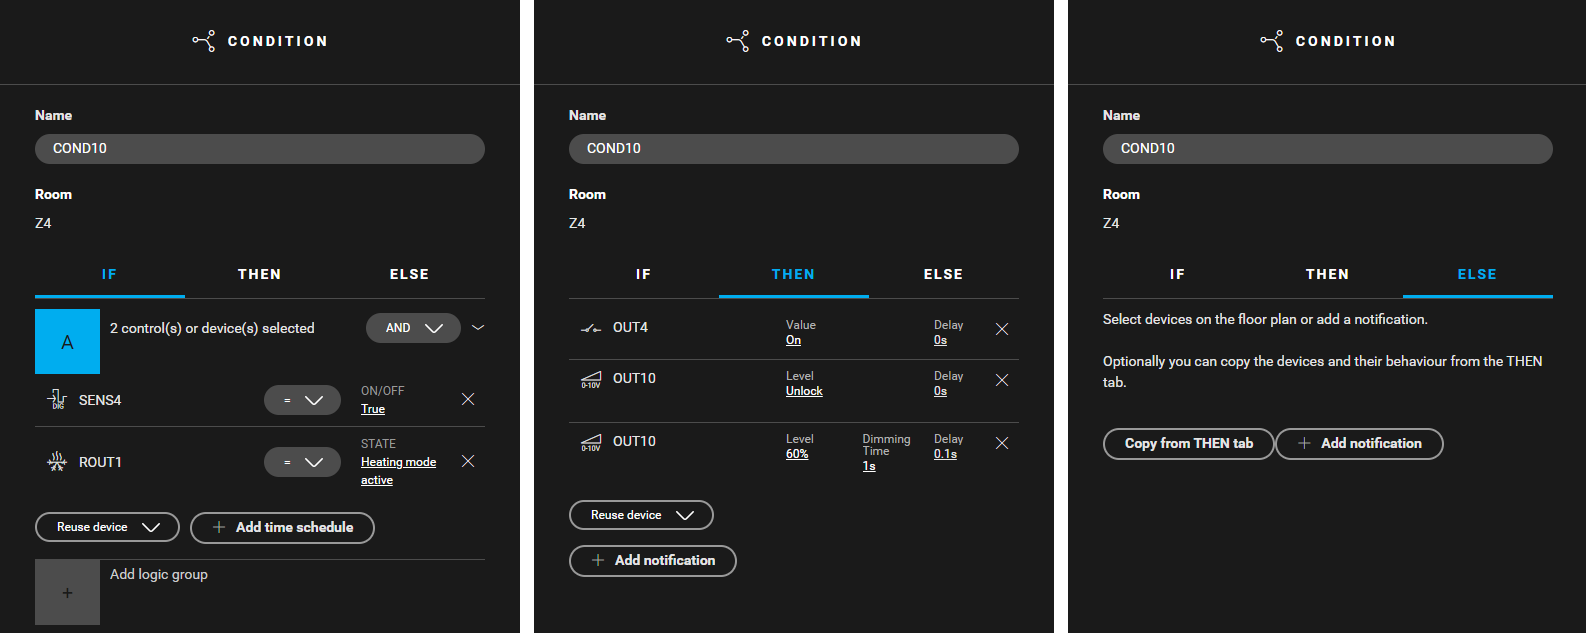This screenshot has width=1586, height=633.
Task: Select logic group A tile
Action: tap(67, 341)
